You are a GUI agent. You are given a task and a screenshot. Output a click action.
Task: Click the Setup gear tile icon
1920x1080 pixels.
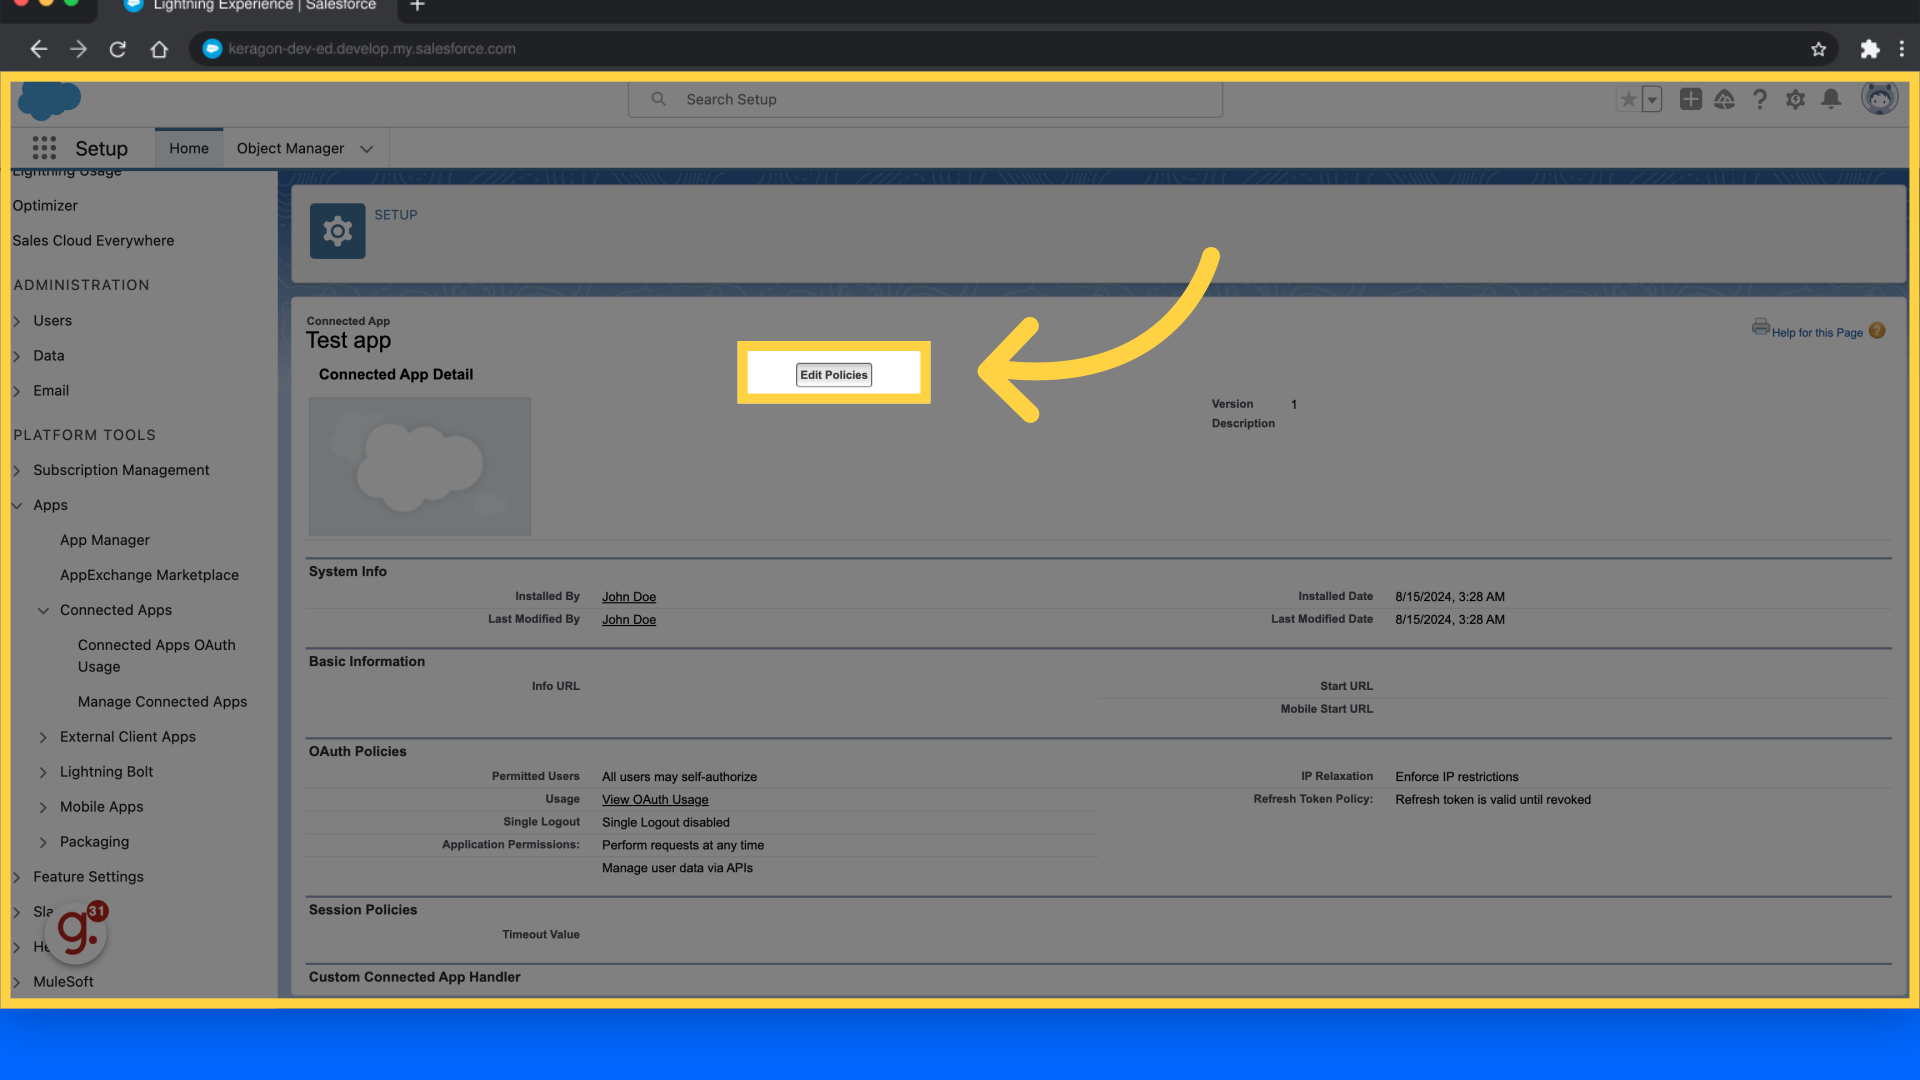pos(337,231)
